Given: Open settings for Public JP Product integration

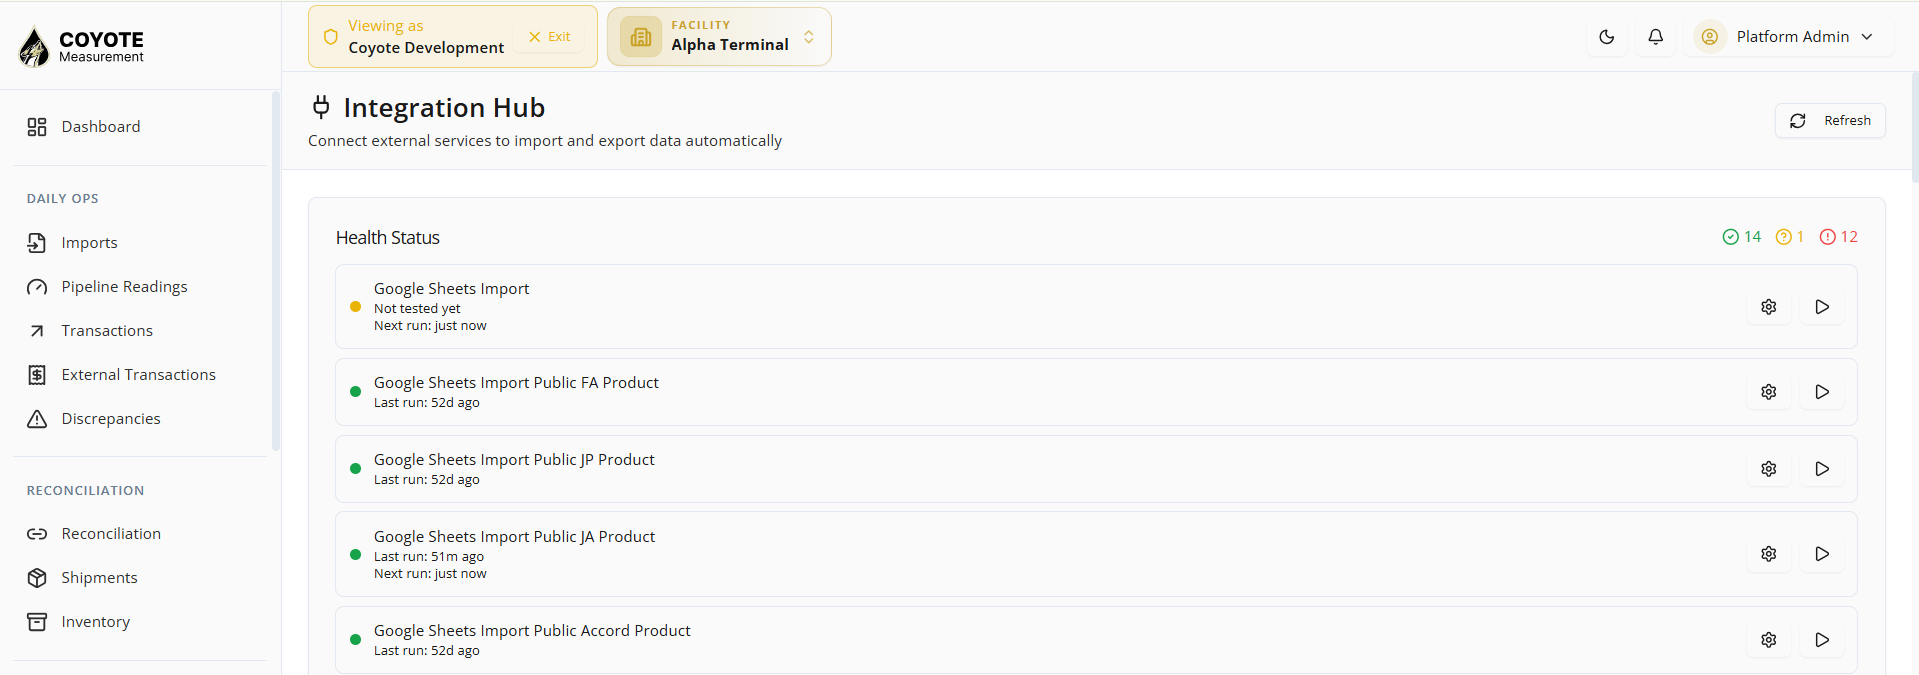Looking at the screenshot, I should 1769,469.
